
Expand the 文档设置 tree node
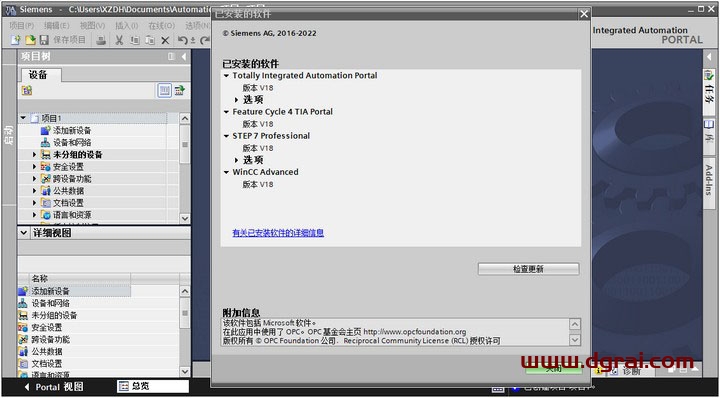click(34, 202)
